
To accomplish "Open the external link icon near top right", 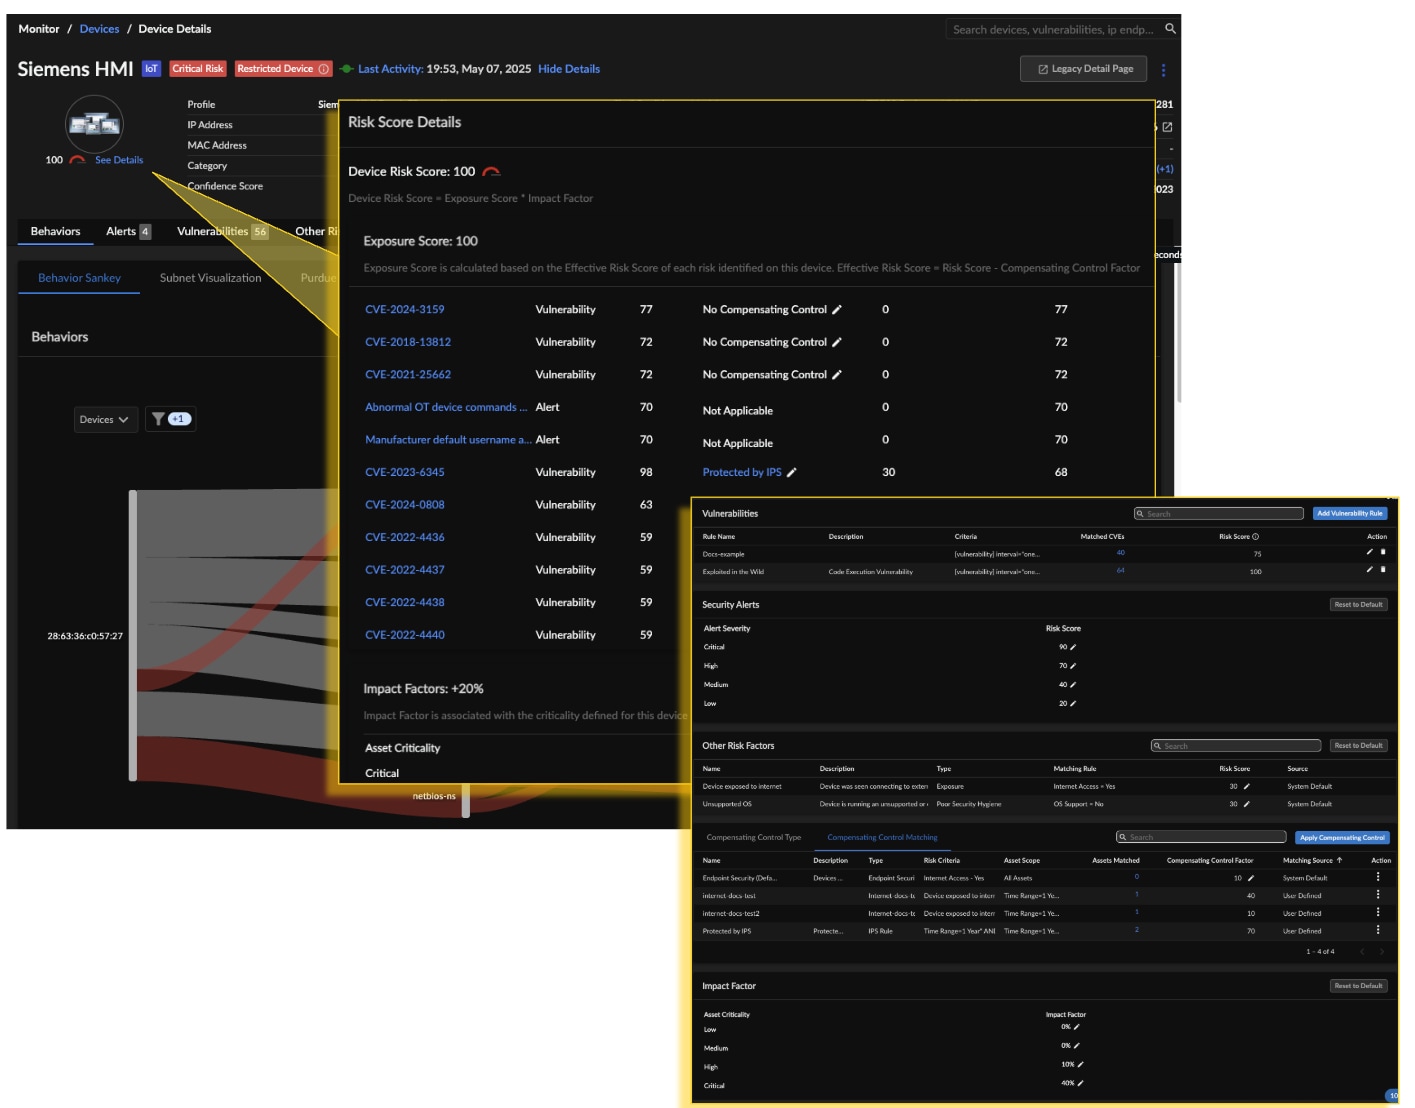I will pyautogui.click(x=1167, y=127).
